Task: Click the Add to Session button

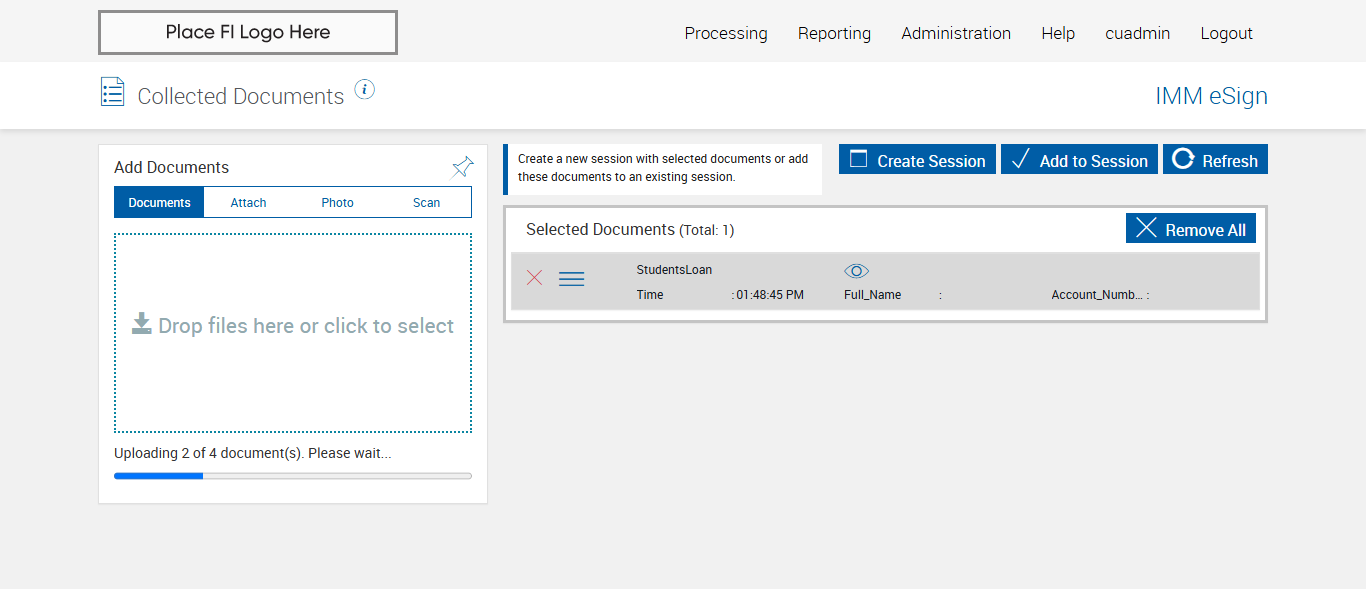Action: 1079,160
